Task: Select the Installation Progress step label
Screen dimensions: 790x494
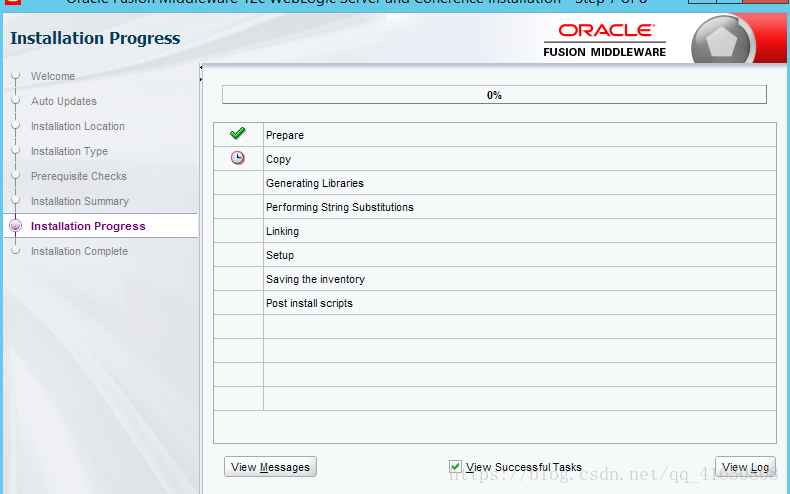Action: (x=88, y=226)
